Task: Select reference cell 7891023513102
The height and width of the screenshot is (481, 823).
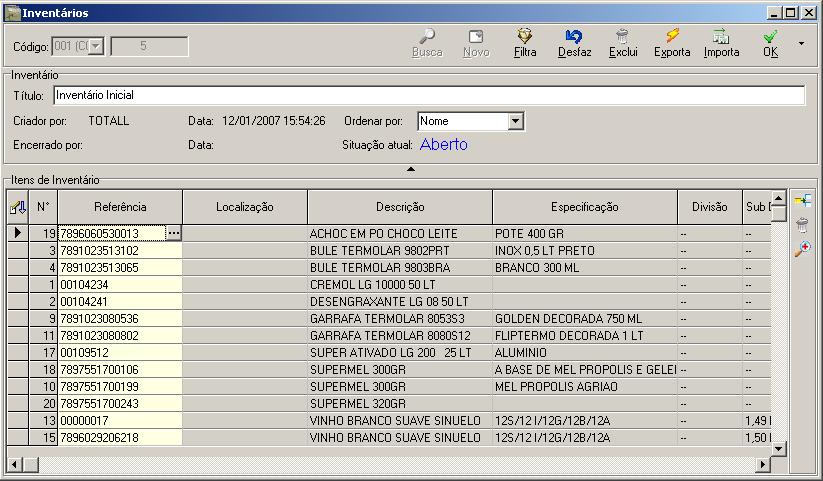Action: click(120, 250)
